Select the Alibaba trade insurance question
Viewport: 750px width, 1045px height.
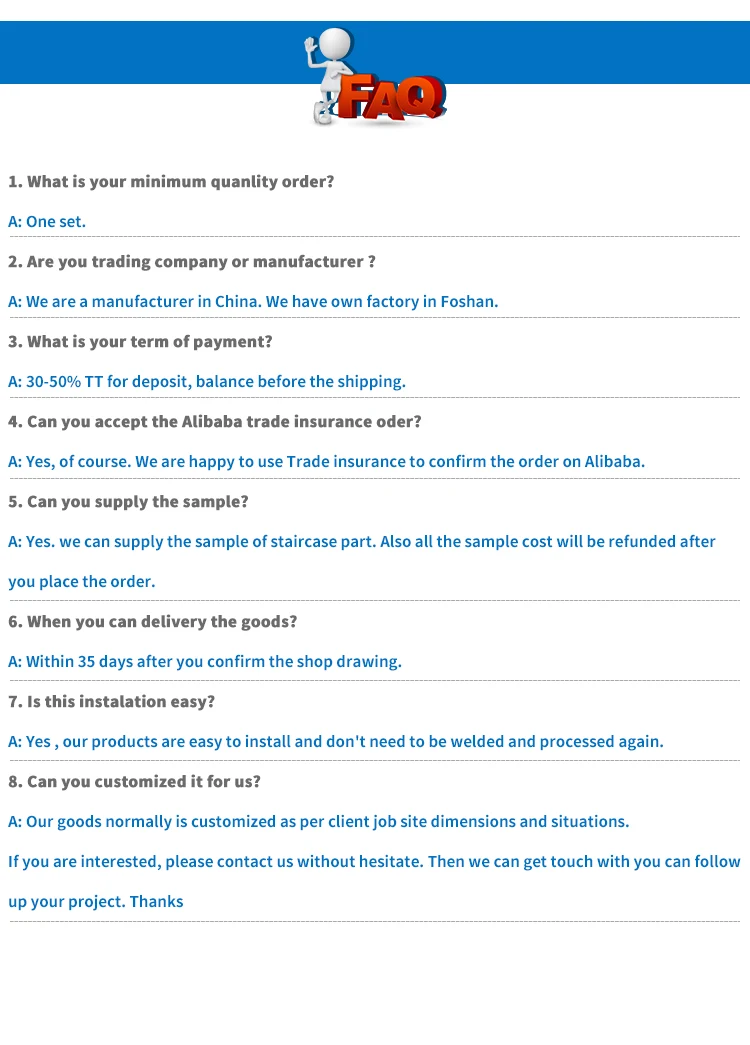pos(215,422)
